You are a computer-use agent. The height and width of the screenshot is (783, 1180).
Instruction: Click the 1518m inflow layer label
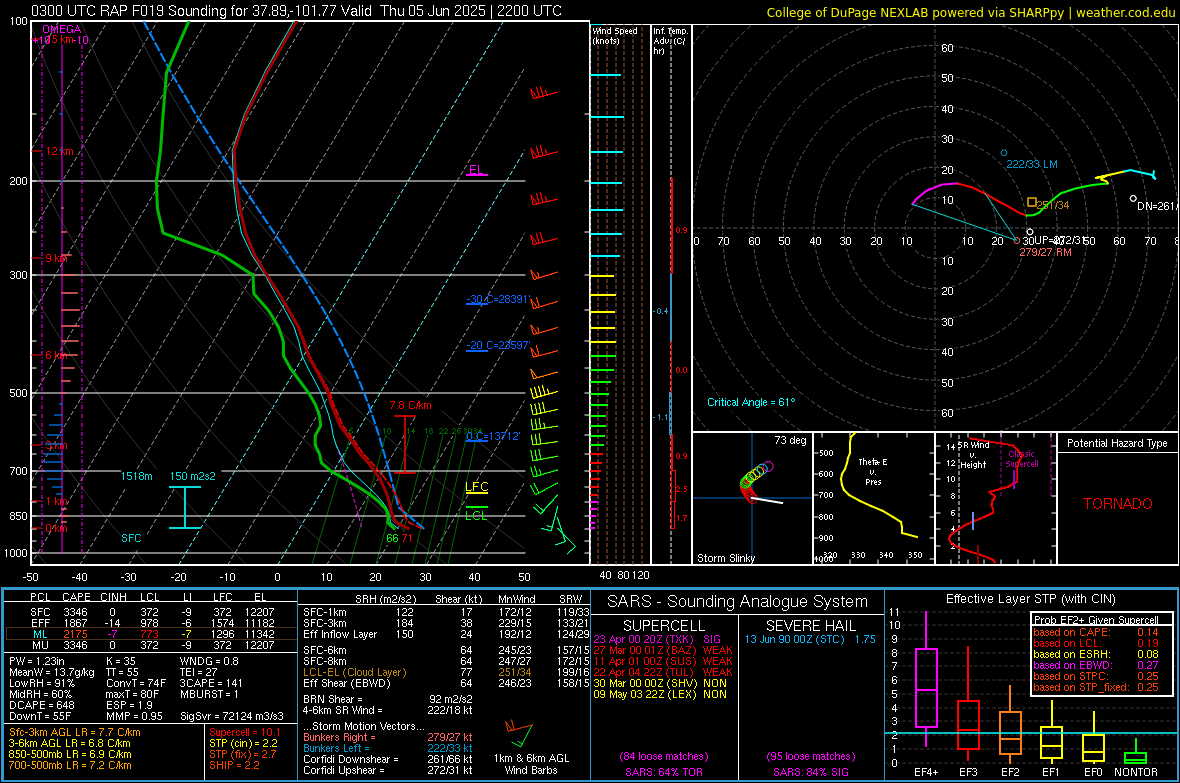click(136, 476)
